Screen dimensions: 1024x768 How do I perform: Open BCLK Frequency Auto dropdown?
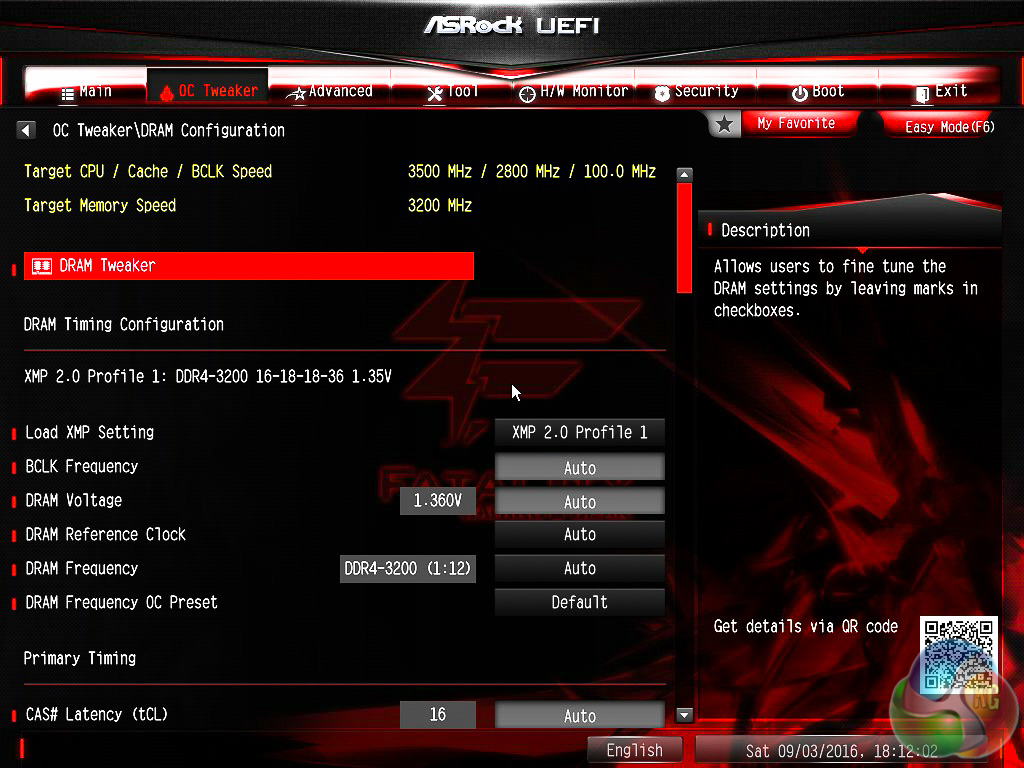pos(579,468)
